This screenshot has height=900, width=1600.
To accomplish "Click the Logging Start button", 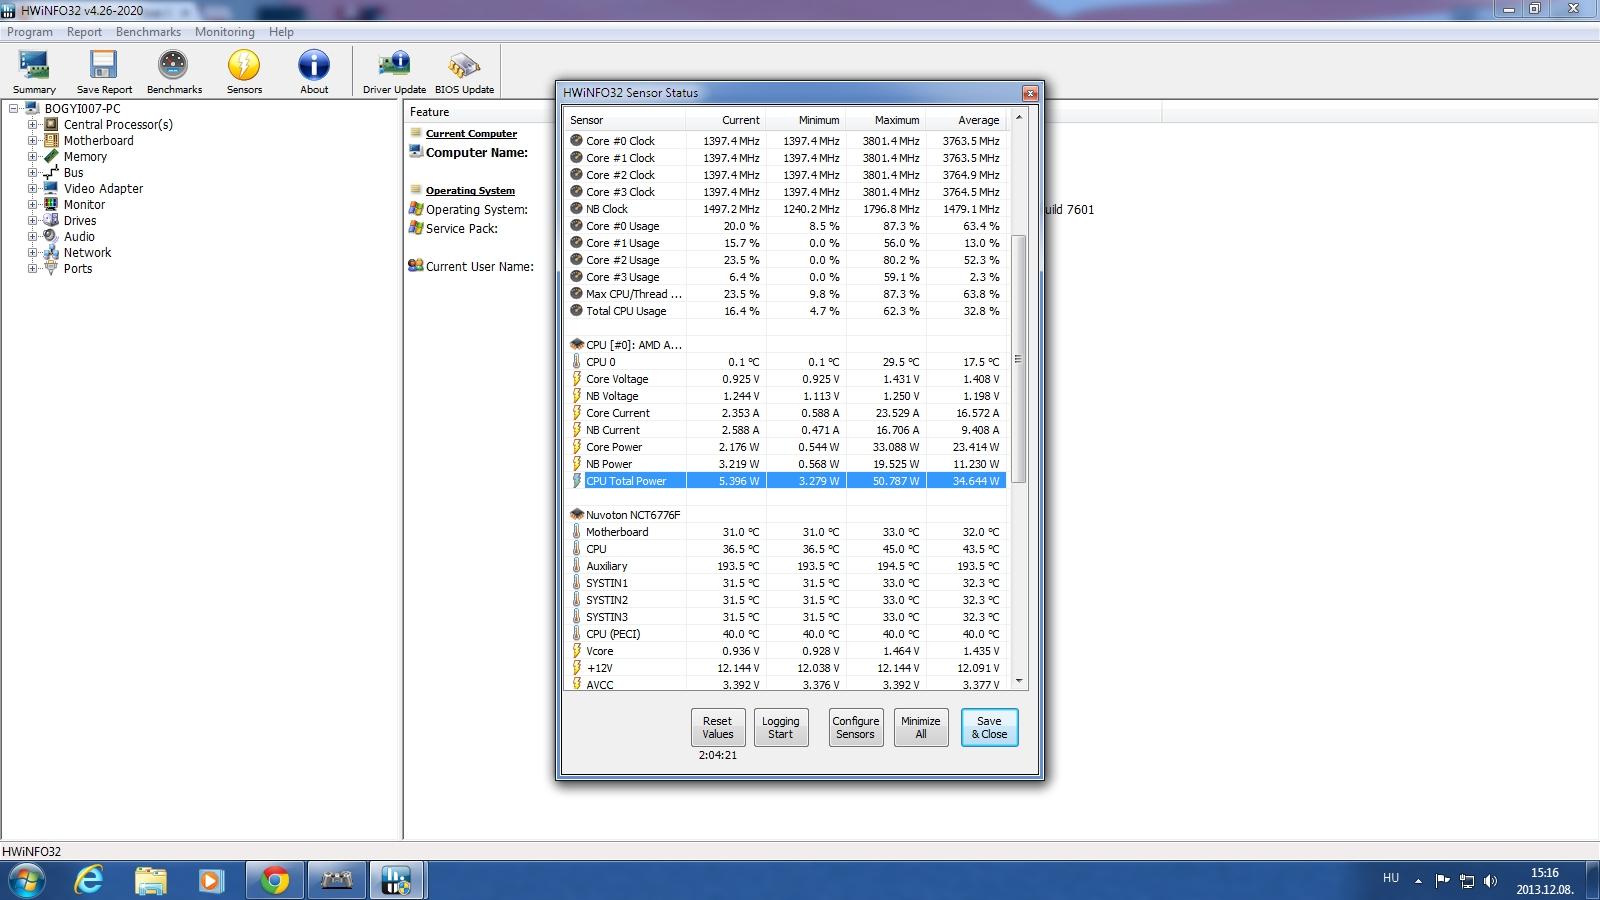I will tap(781, 727).
